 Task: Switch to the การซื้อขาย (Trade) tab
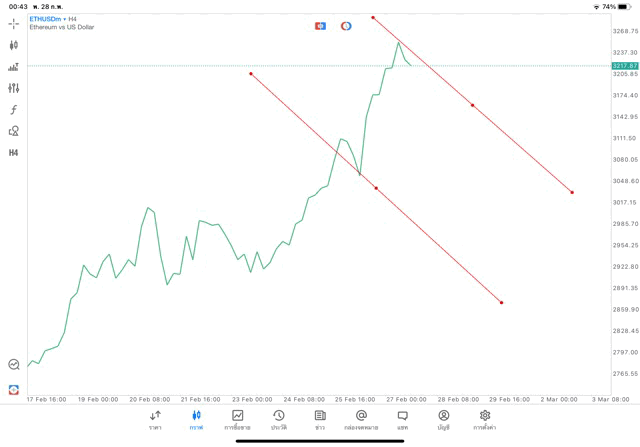point(237,420)
